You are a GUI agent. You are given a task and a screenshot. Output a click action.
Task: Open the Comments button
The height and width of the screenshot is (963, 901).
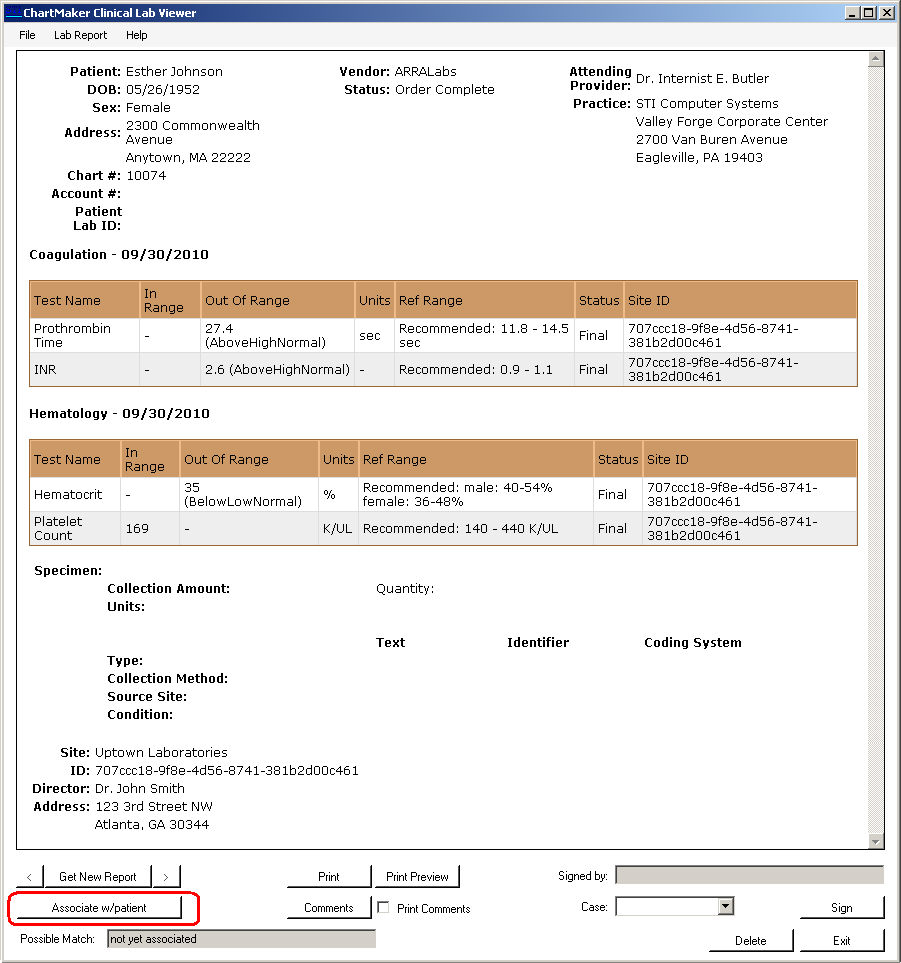pyautogui.click(x=329, y=908)
